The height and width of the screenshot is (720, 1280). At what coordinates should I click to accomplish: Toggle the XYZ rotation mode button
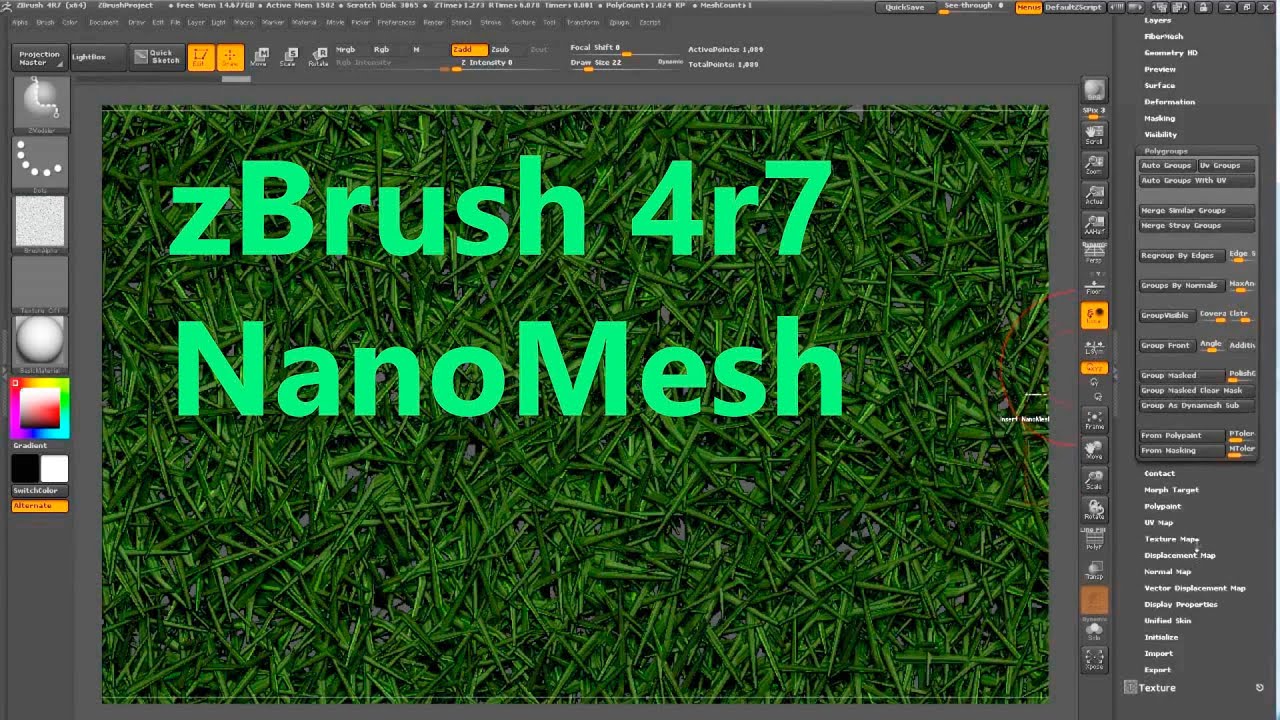pos(1095,369)
